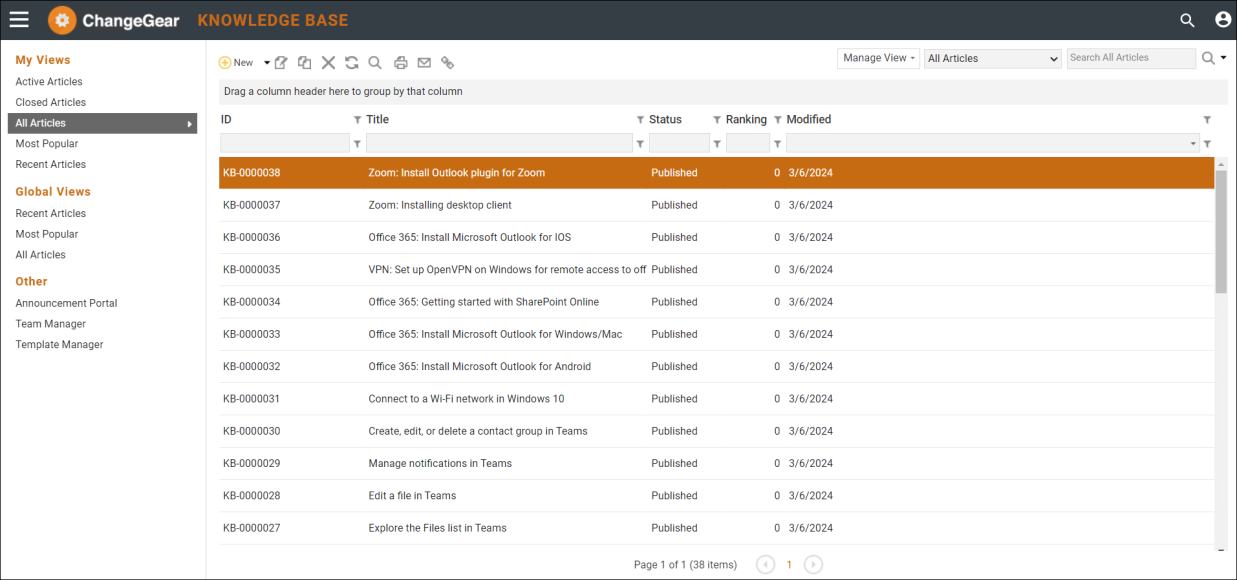Viewport: 1237px width, 580px height.
Task: Open Most Popular under Global Views
Action: [47, 234]
